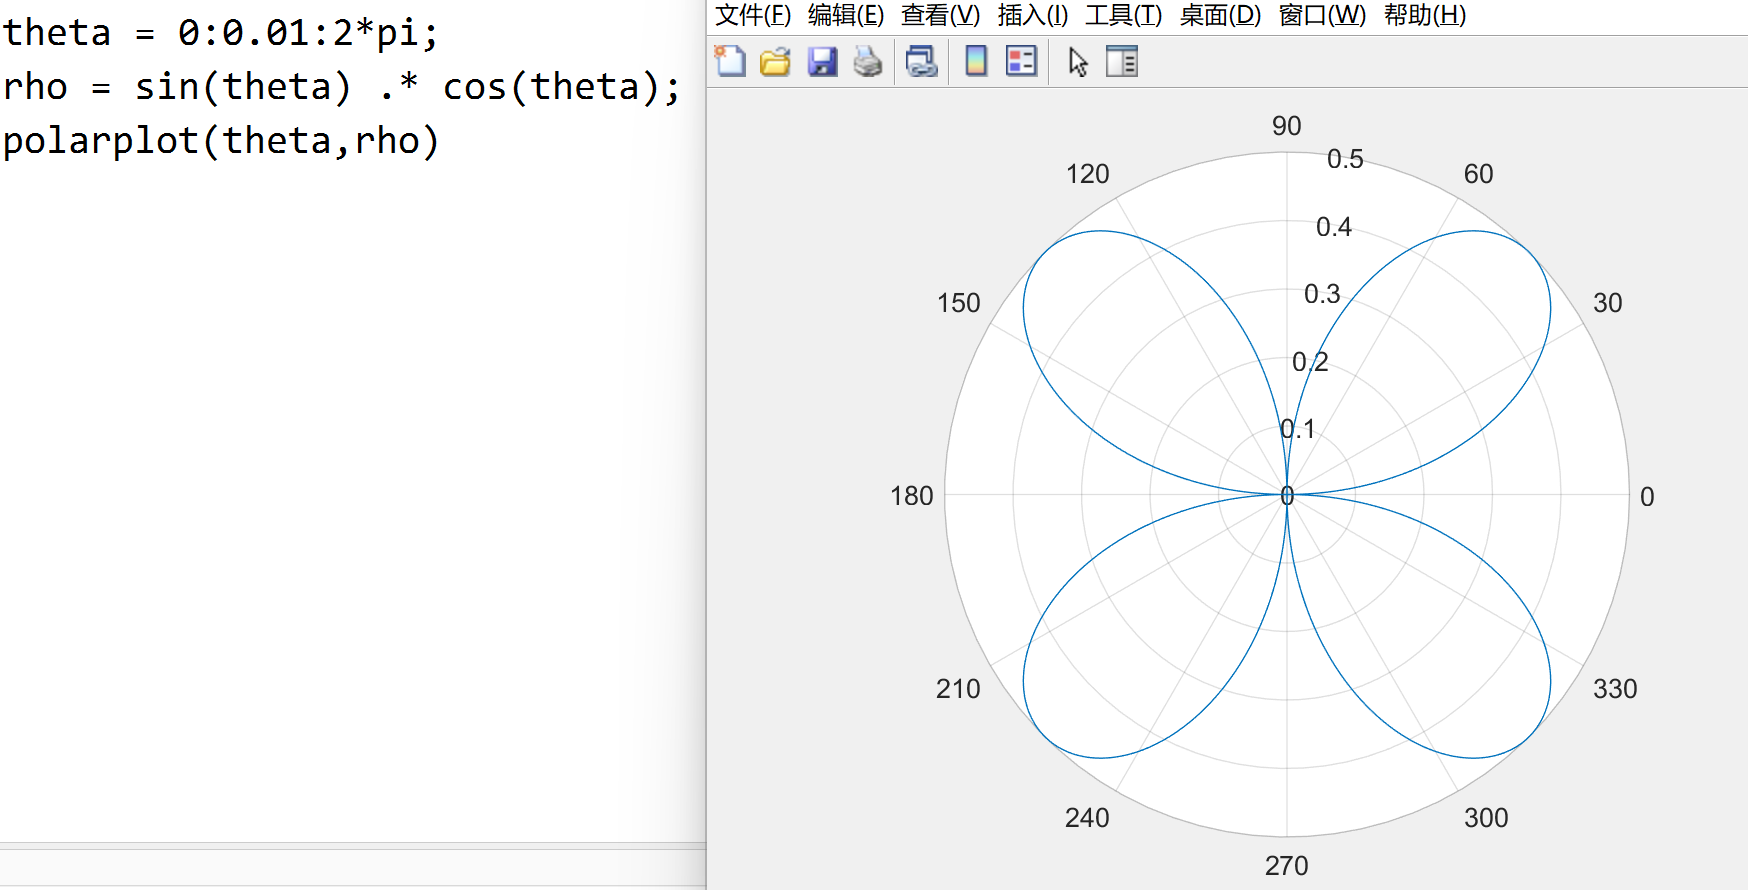Viewport: 1748px width, 890px height.
Task: Click the New Figure toolbar icon
Action: [730, 62]
